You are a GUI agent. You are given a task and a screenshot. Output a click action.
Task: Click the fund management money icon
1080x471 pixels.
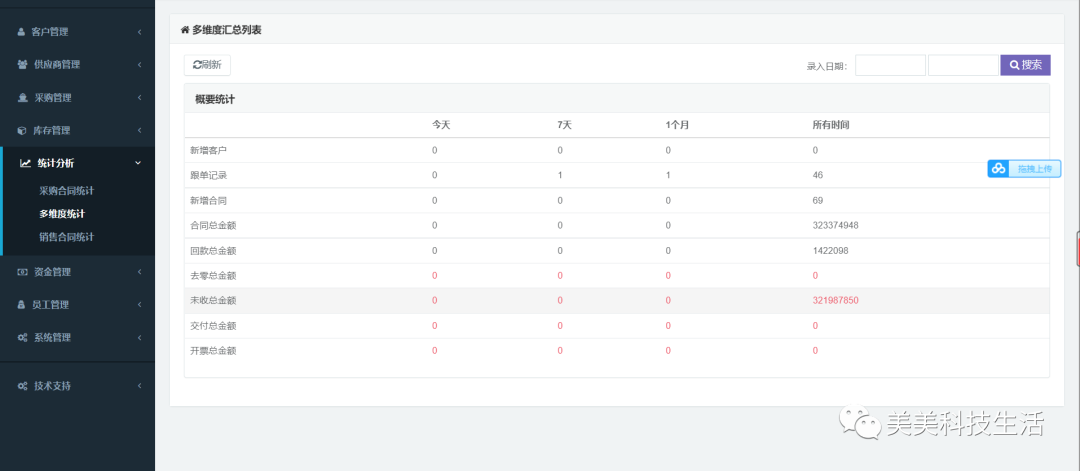22,272
